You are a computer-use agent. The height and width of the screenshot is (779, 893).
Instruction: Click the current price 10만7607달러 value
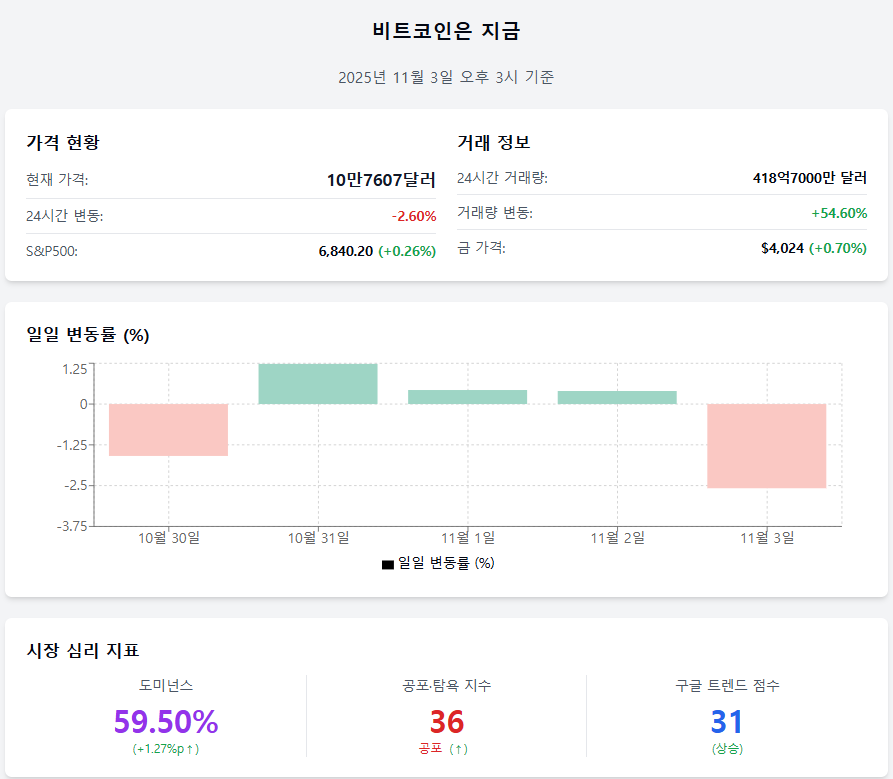(381, 180)
